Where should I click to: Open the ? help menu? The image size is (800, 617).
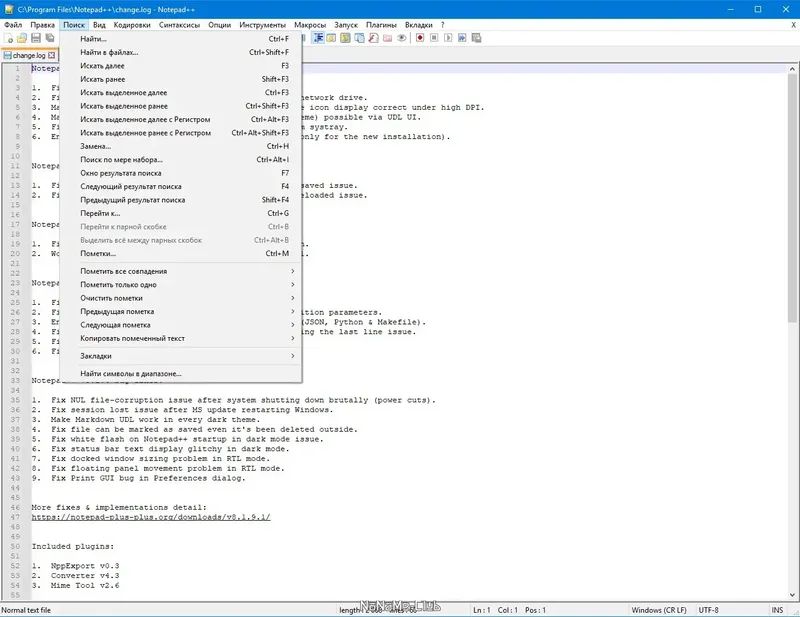point(443,24)
